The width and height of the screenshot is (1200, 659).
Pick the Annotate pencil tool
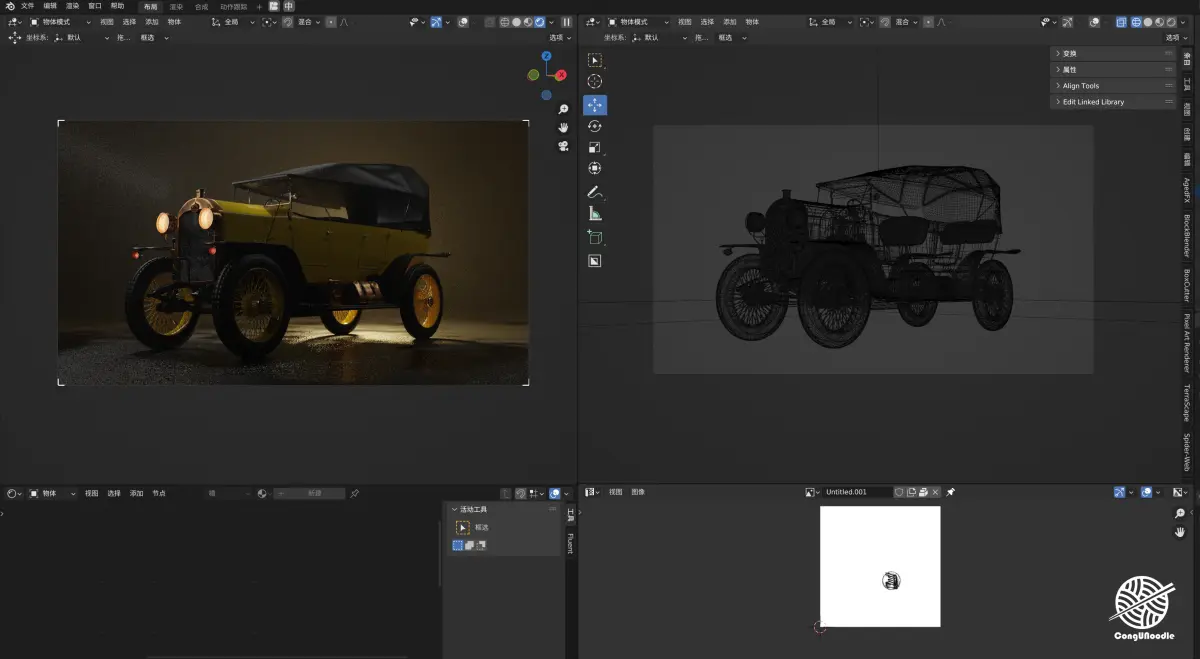pyautogui.click(x=595, y=192)
